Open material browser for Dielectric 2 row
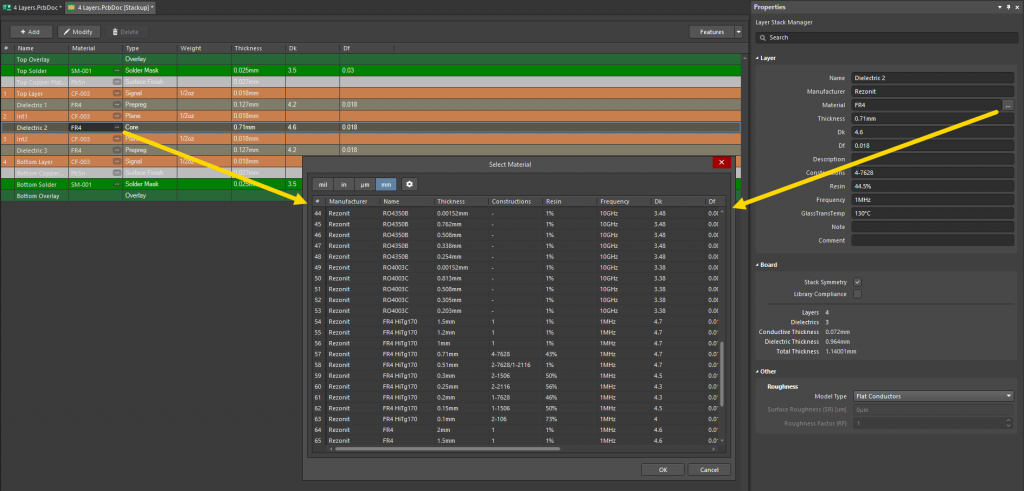 click(118, 127)
